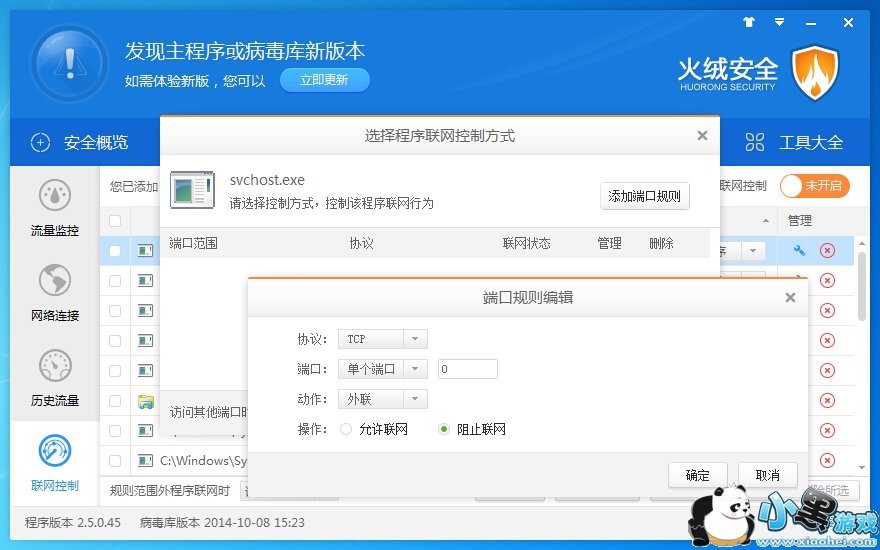
Task: Open the 端口 单个端口 dropdown
Action: pyautogui.click(x=383, y=369)
